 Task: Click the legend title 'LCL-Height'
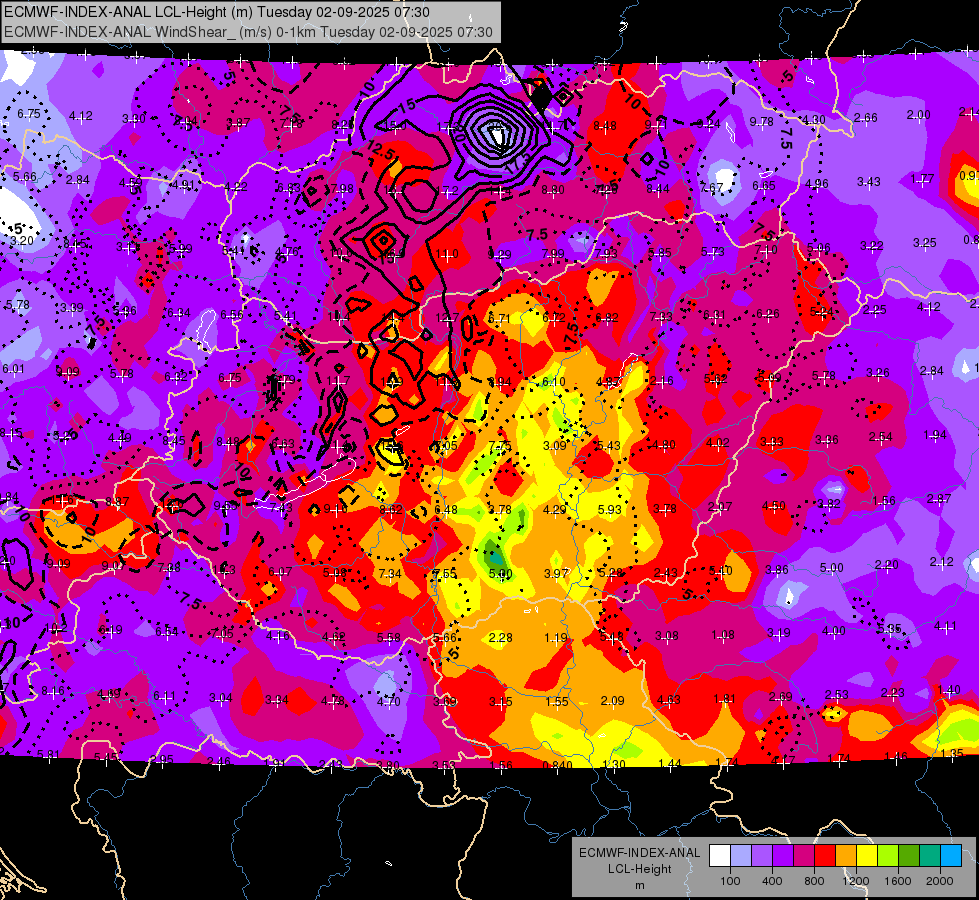click(x=640, y=869)
